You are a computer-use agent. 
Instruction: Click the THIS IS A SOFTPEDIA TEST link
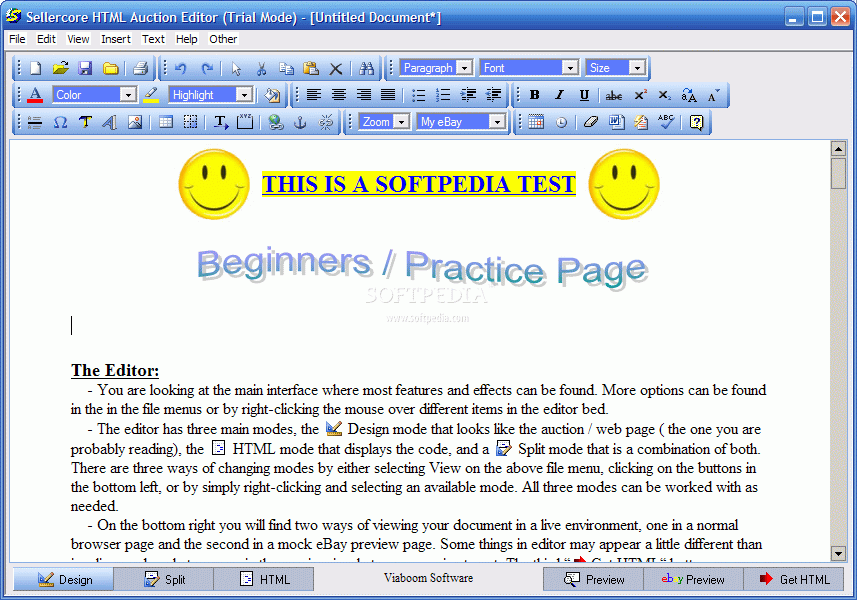pos(419,184)
